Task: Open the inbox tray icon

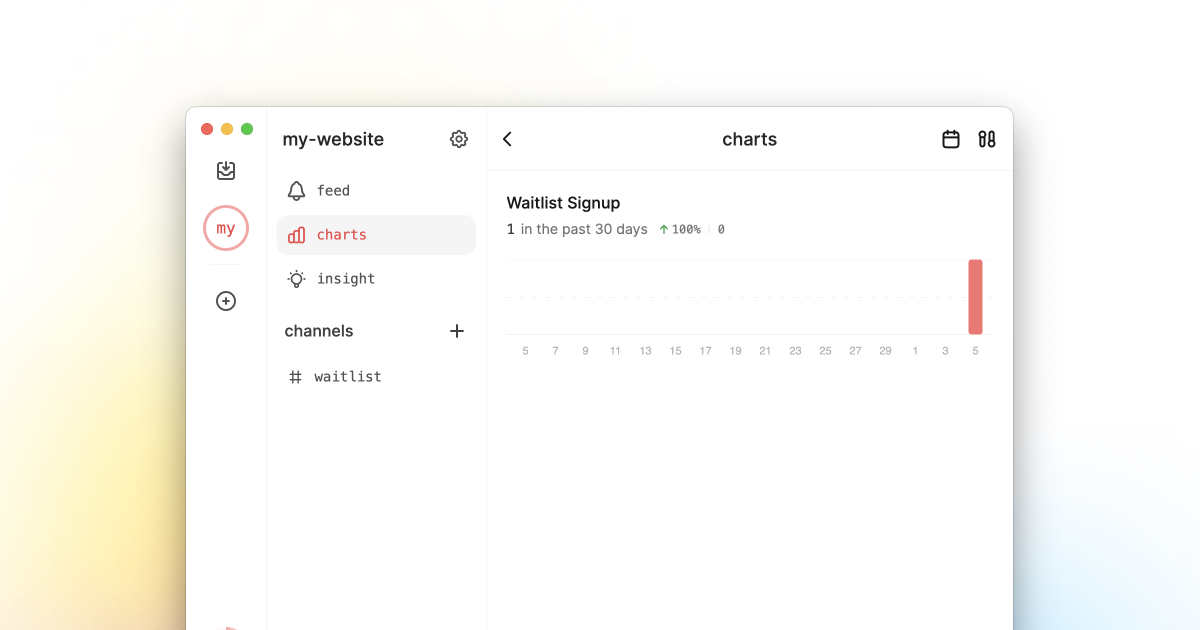Action: tap(226, 171)
